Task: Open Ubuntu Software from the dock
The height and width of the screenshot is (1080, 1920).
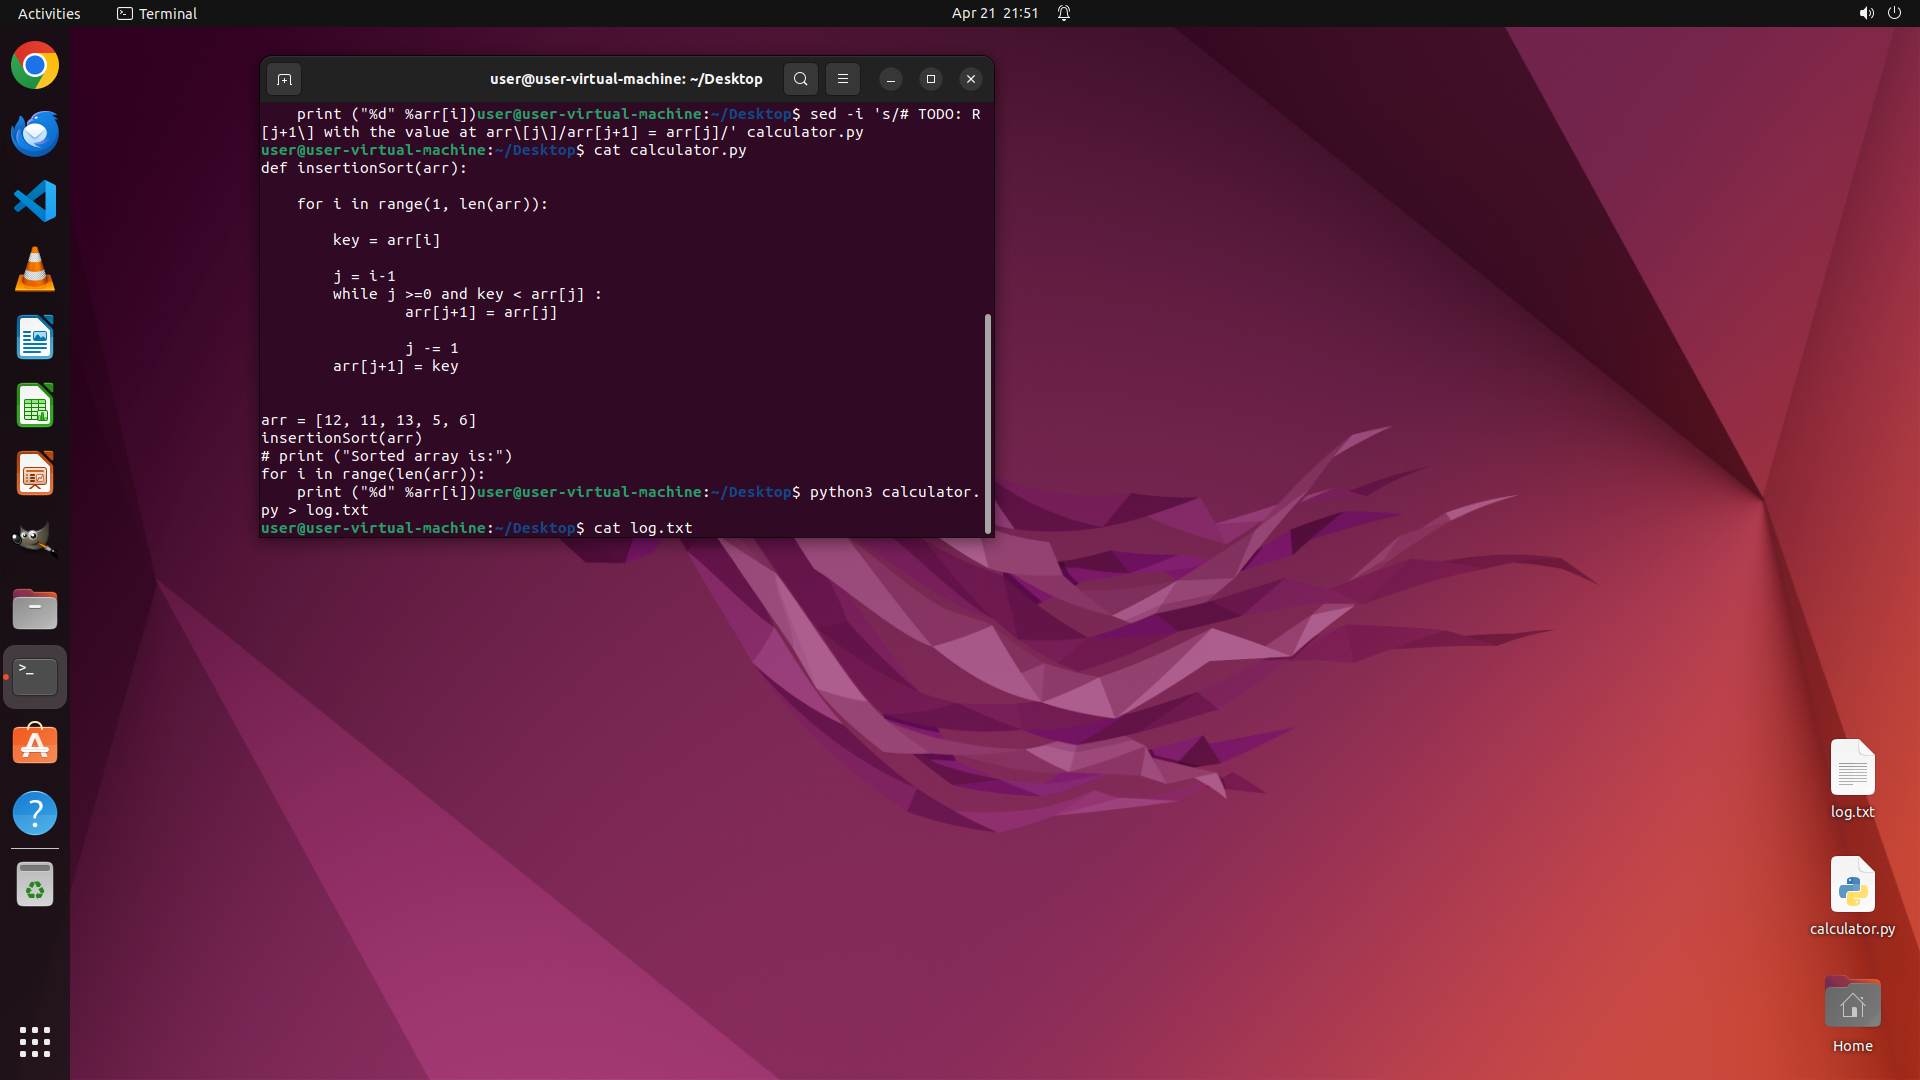Action: coord(35,745)
